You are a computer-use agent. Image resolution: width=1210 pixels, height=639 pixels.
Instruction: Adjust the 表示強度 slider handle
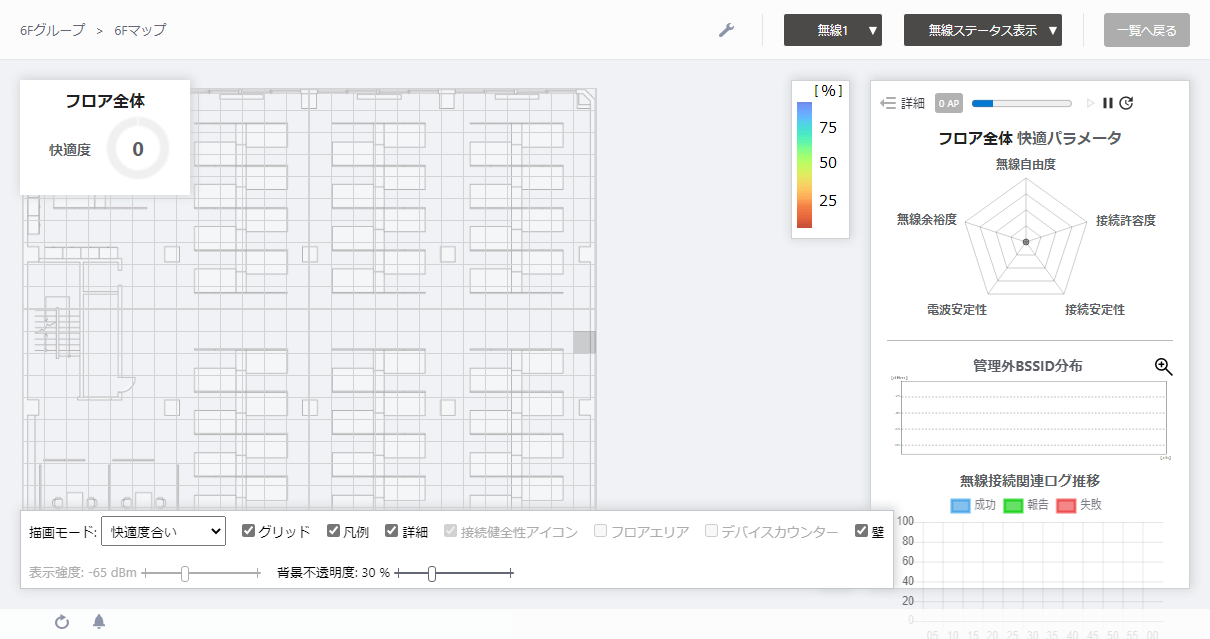pyautogui.click(x=185, y=573)
